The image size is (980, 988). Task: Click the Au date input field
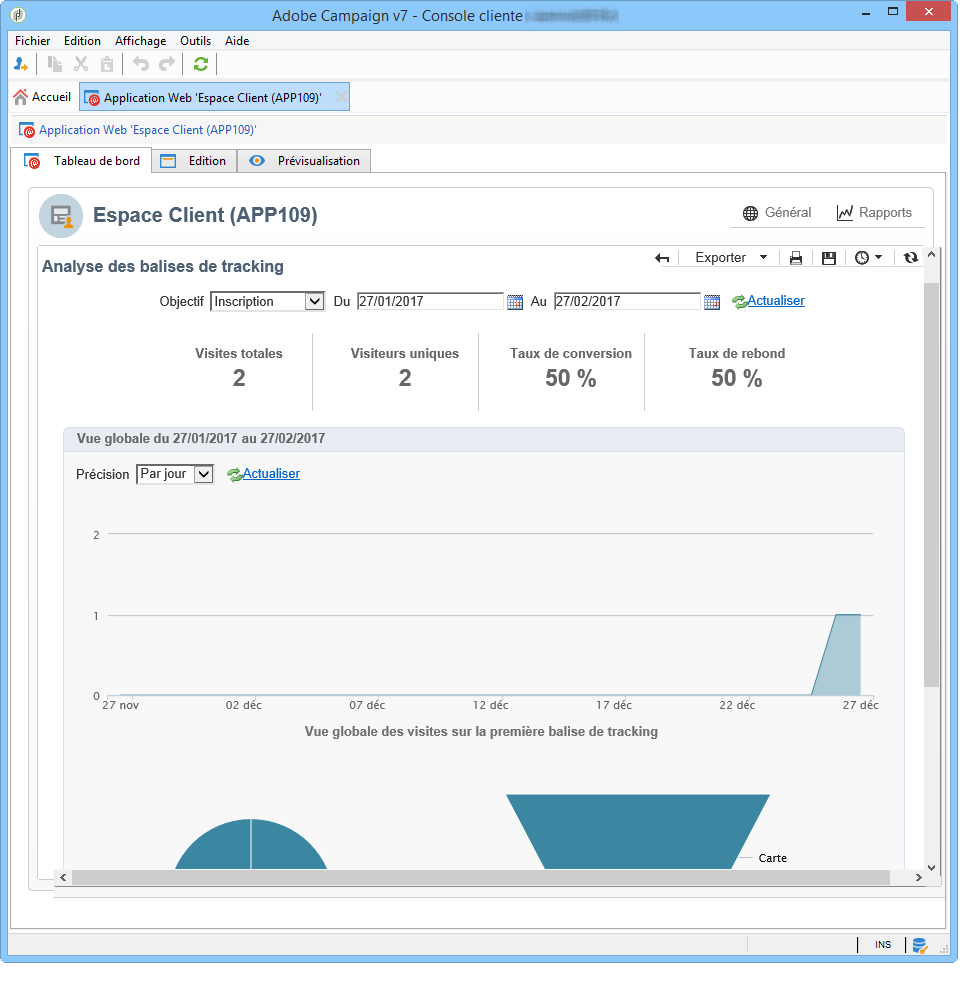(x=628, y=302)
